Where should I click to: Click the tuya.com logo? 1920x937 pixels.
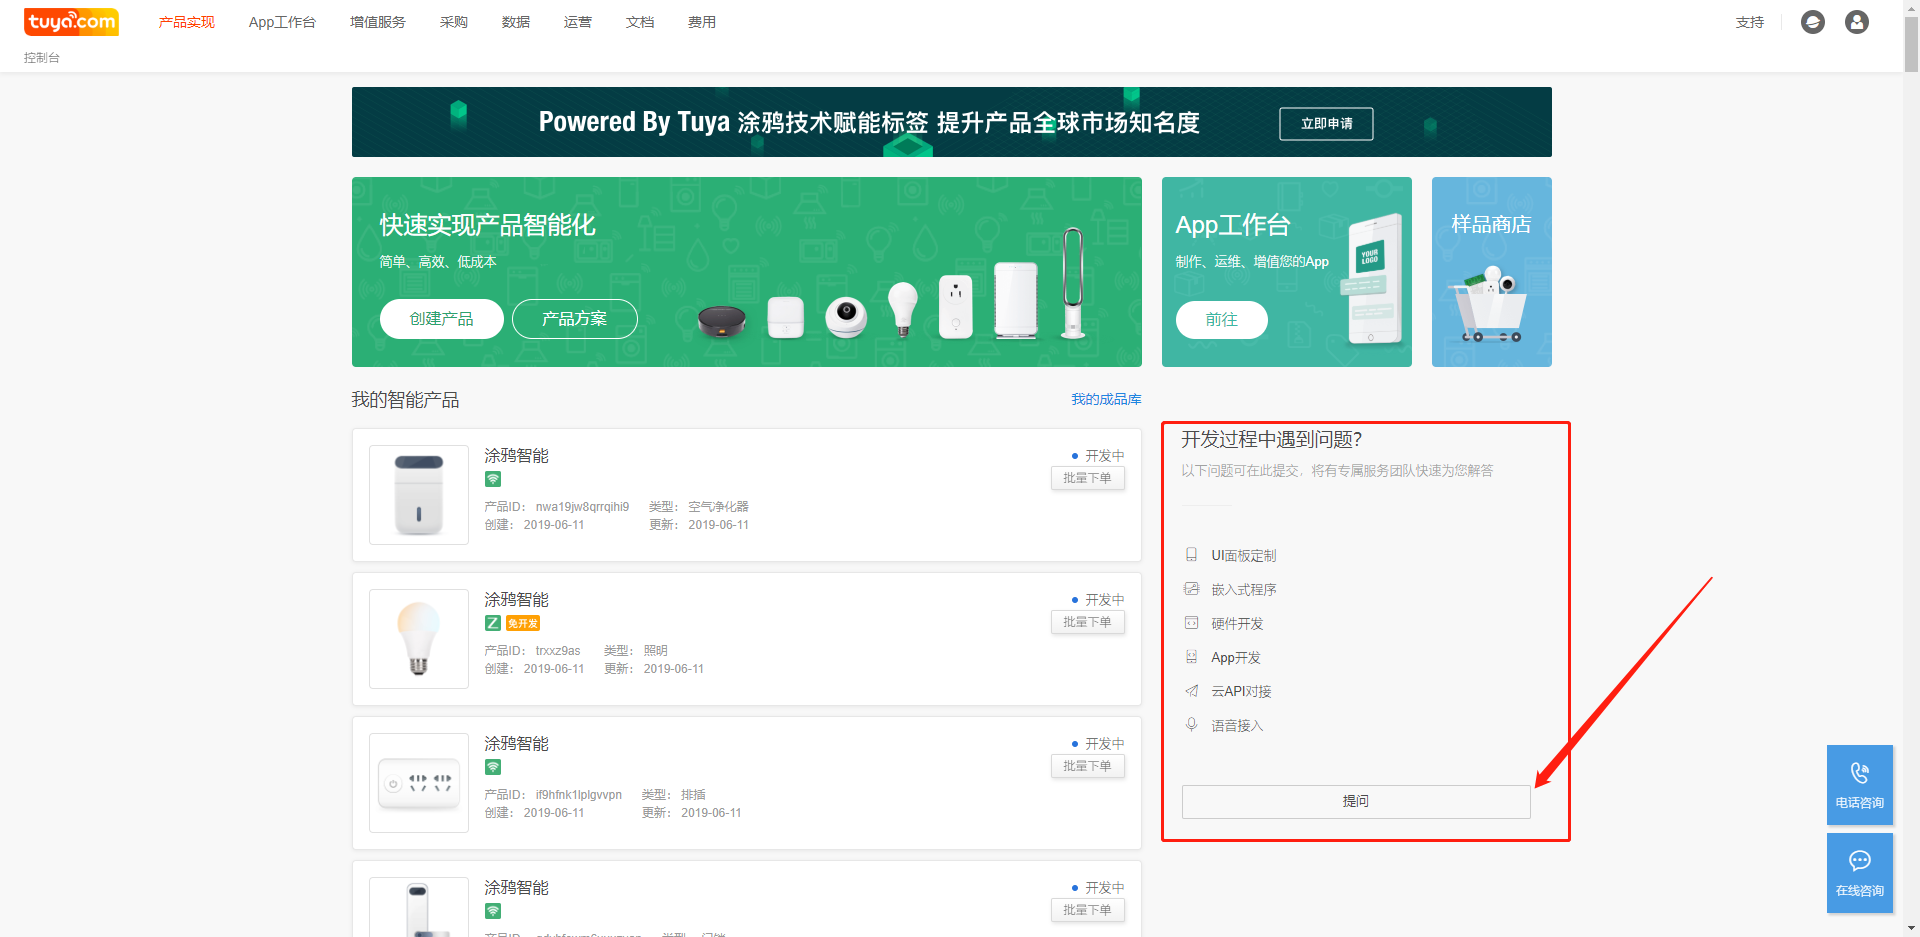click(x=71, y=22)
